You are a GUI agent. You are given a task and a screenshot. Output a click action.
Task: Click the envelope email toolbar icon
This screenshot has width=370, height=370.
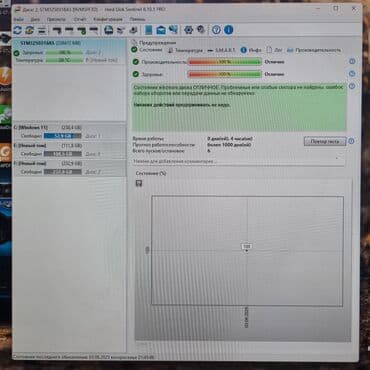pos(161,30)
